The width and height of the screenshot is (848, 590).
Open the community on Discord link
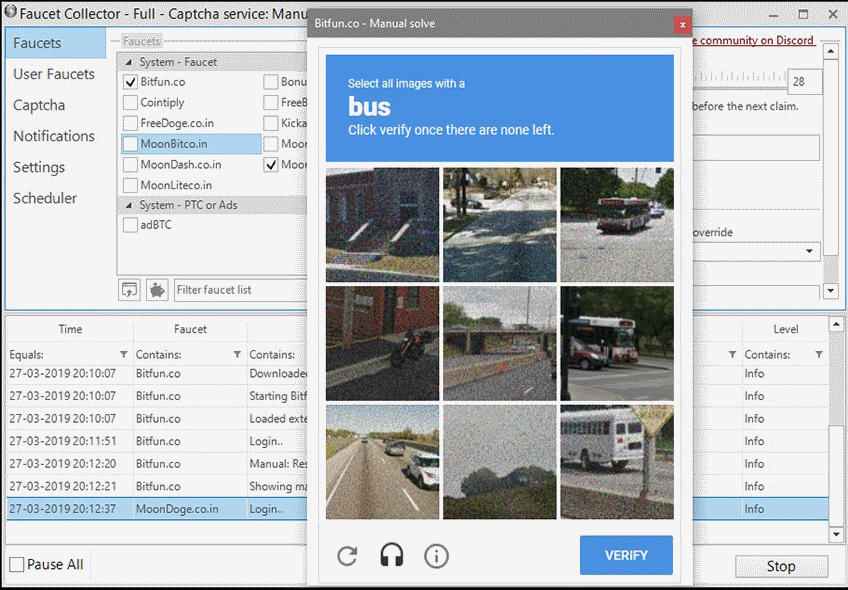pyautogui.click(x=754, y=40)
